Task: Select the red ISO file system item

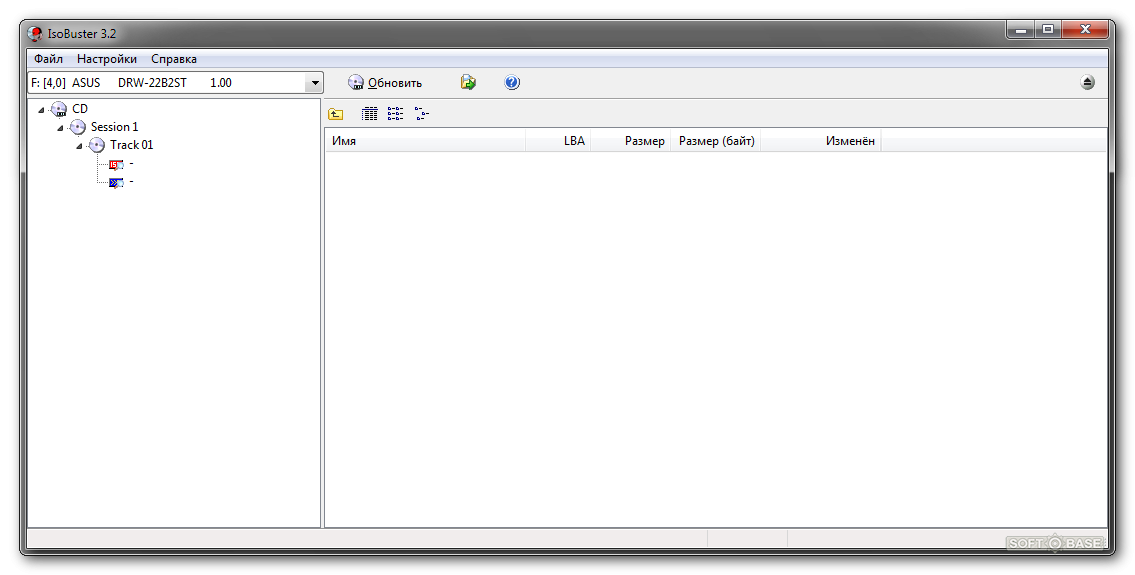Action: 116,164
